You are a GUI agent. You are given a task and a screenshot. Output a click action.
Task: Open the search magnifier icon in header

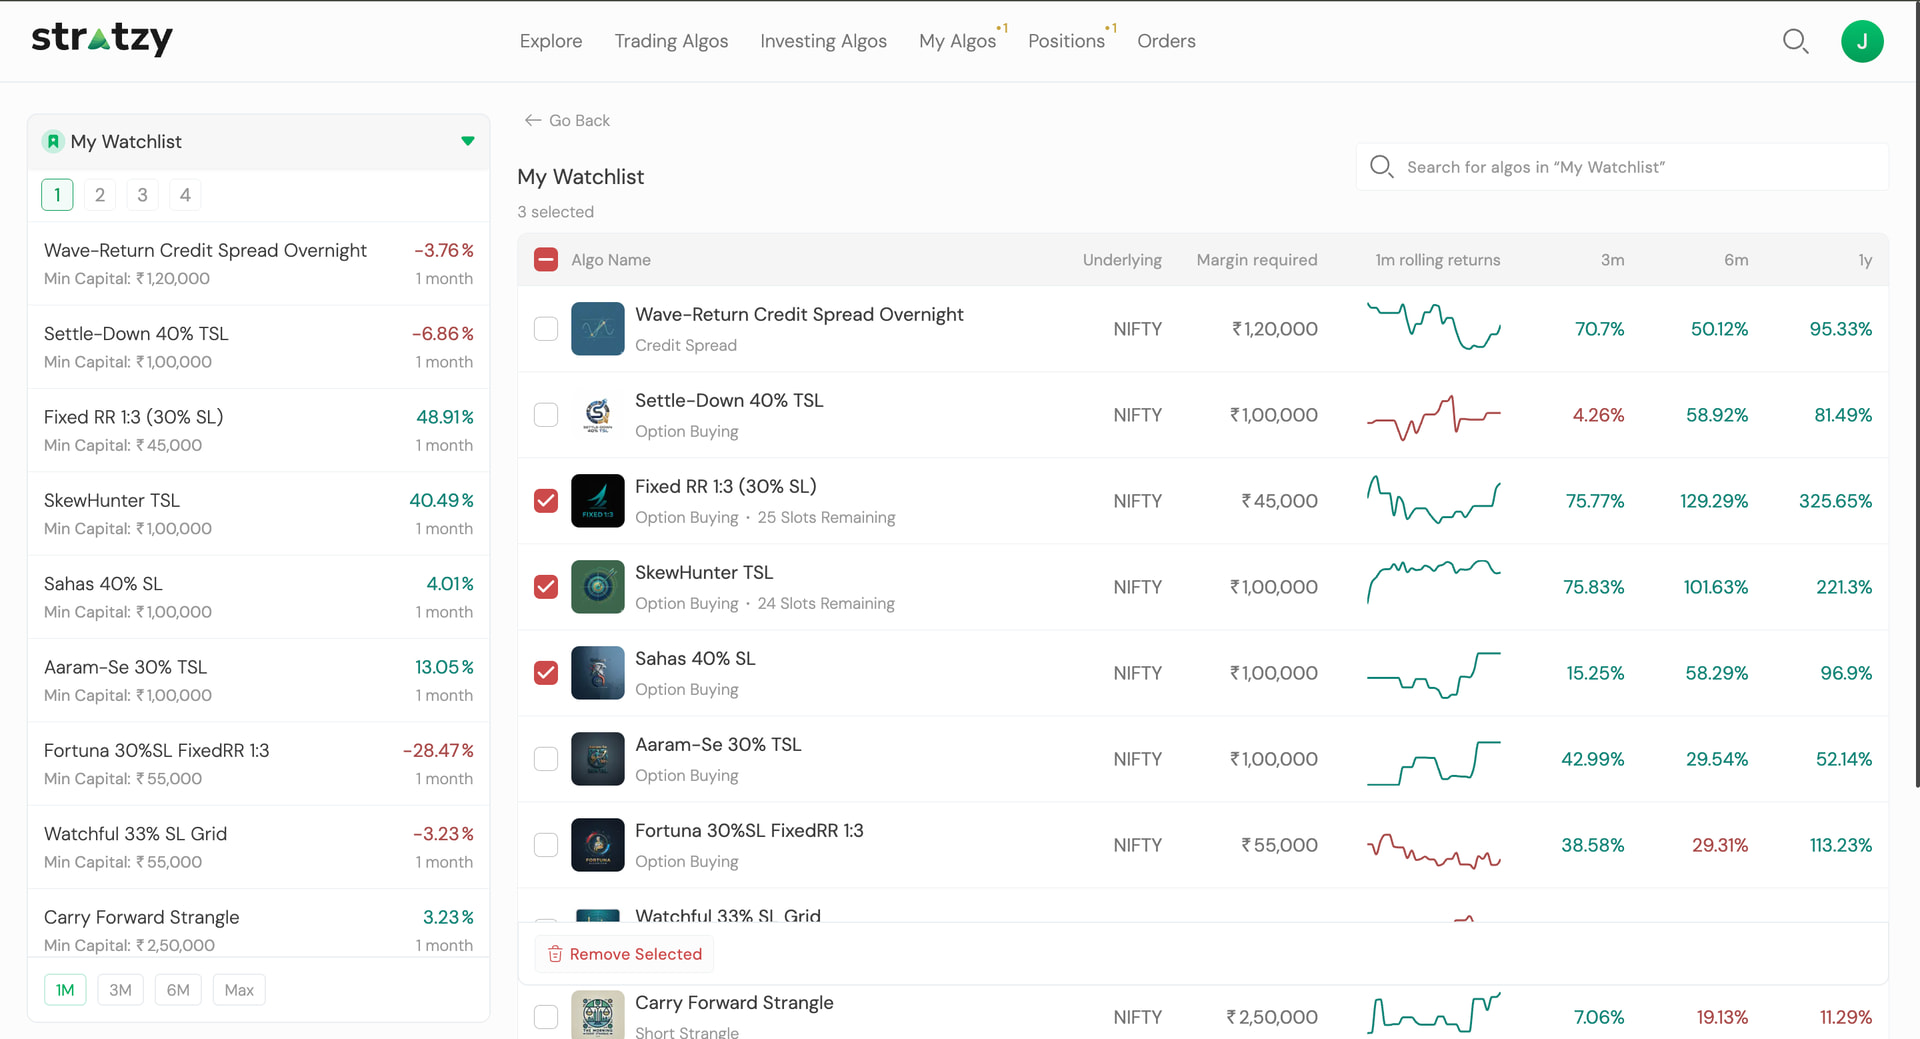1796,41
